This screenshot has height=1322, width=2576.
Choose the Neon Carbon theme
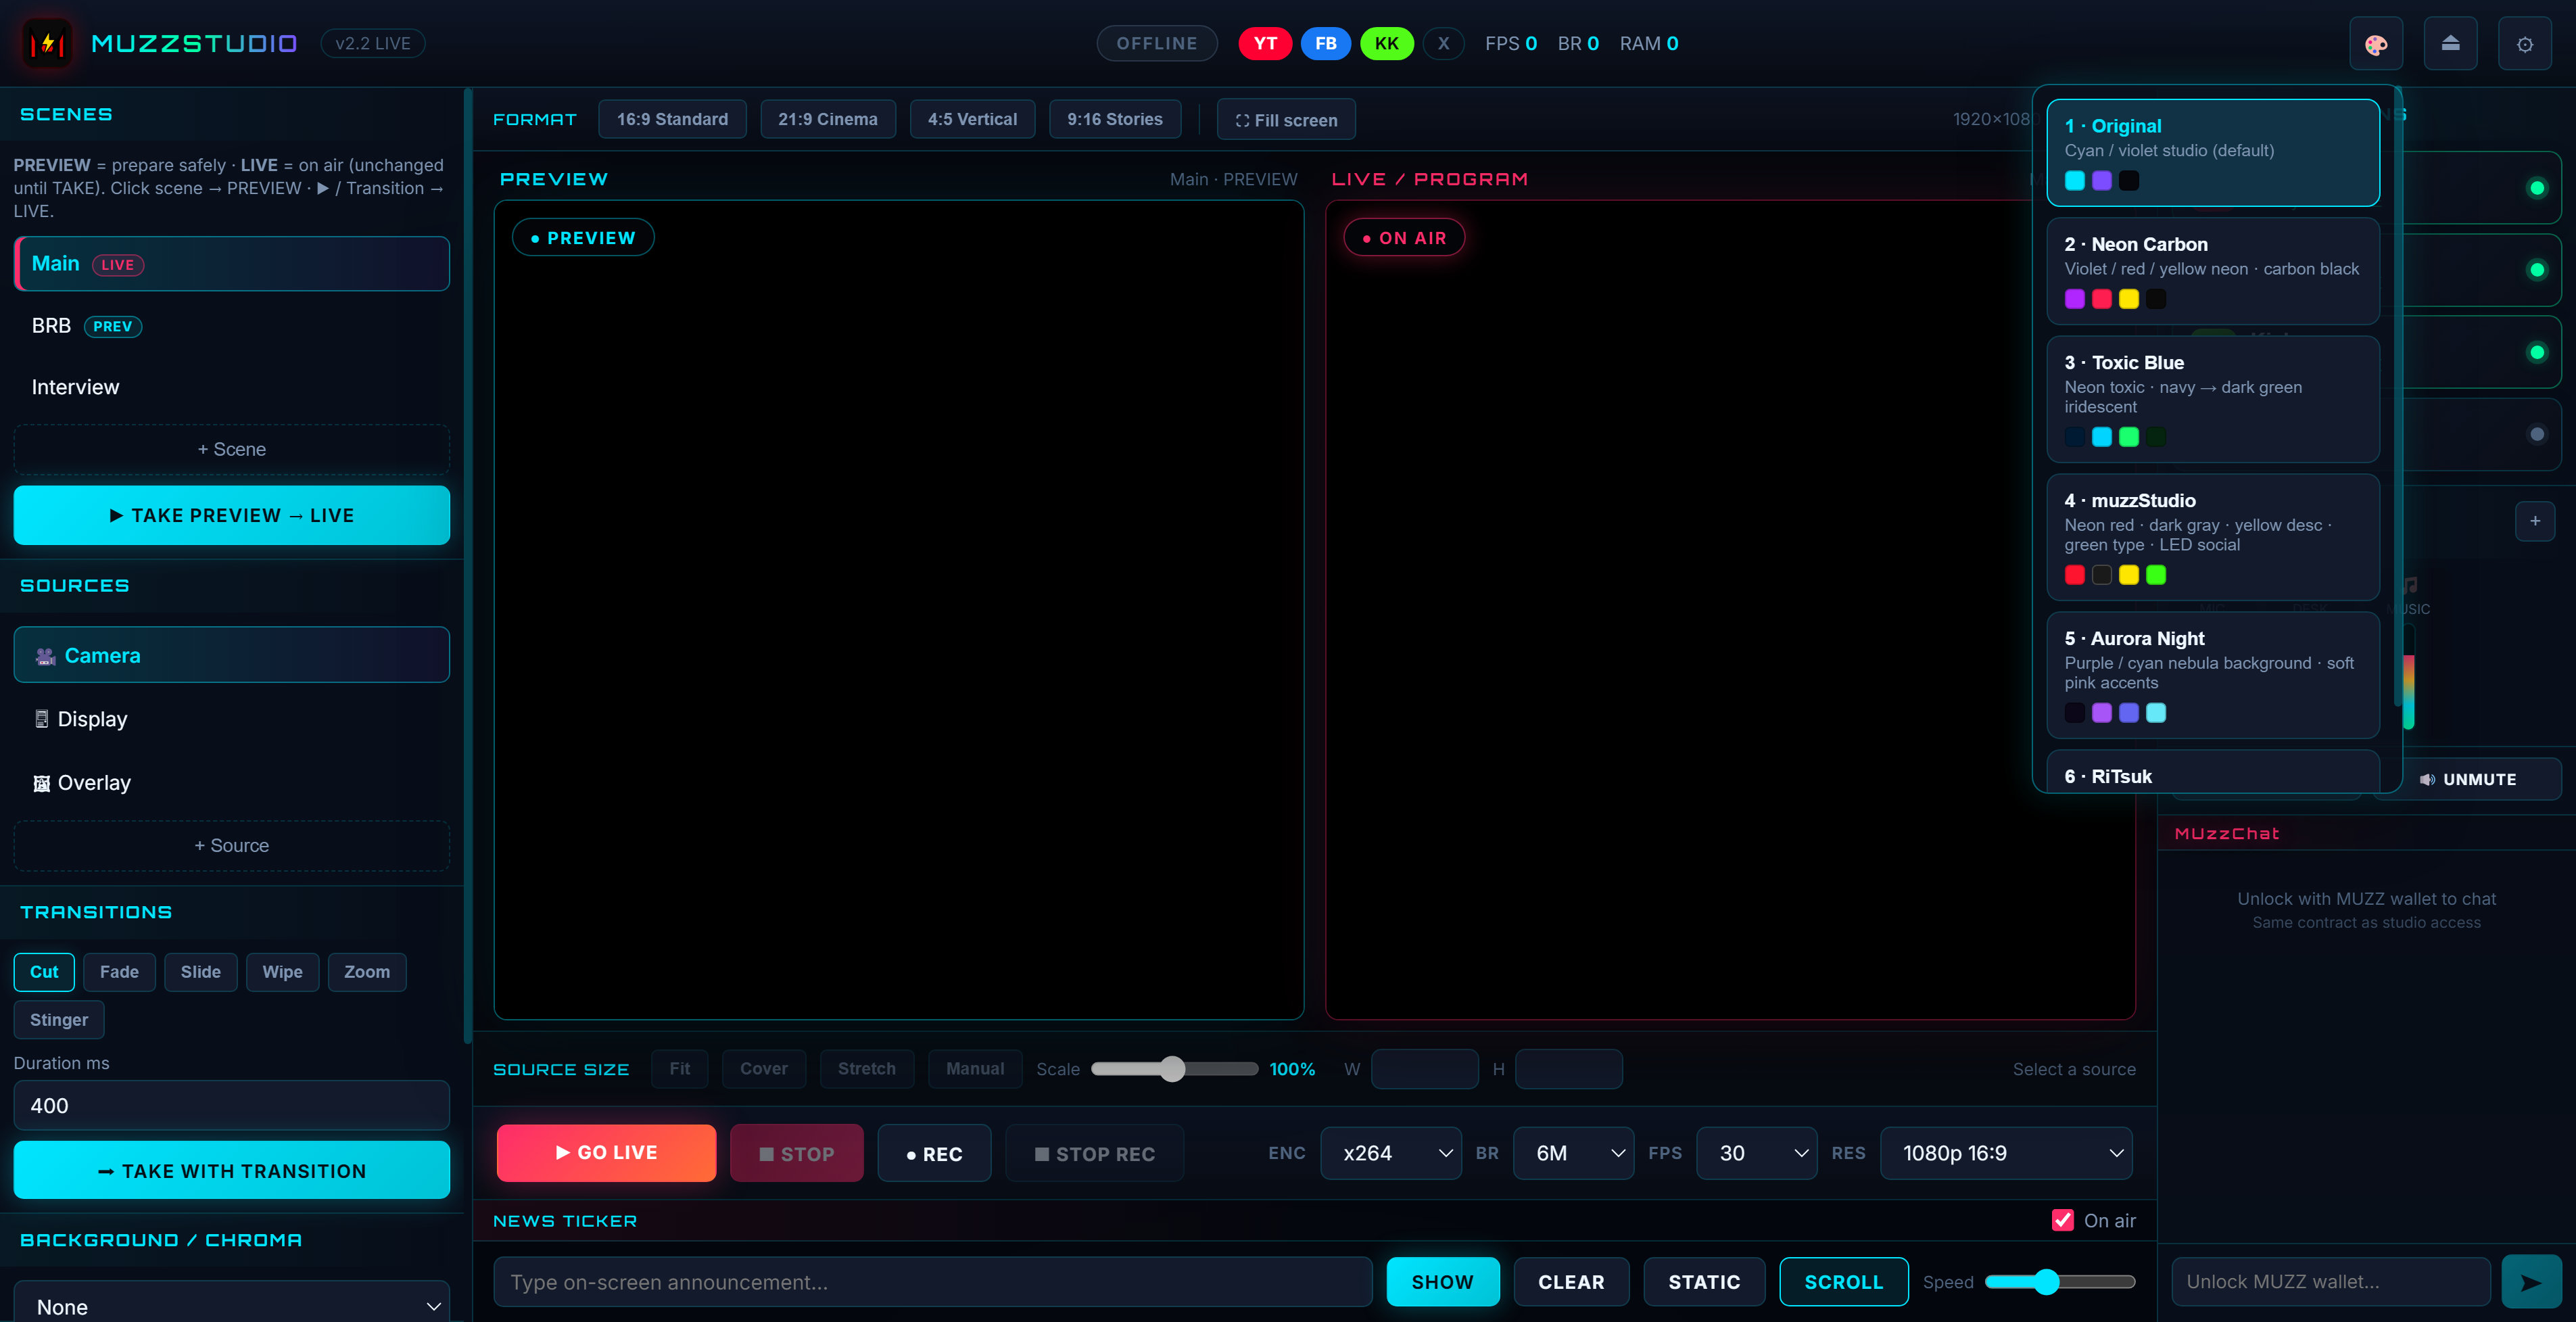click(2212, 271)
